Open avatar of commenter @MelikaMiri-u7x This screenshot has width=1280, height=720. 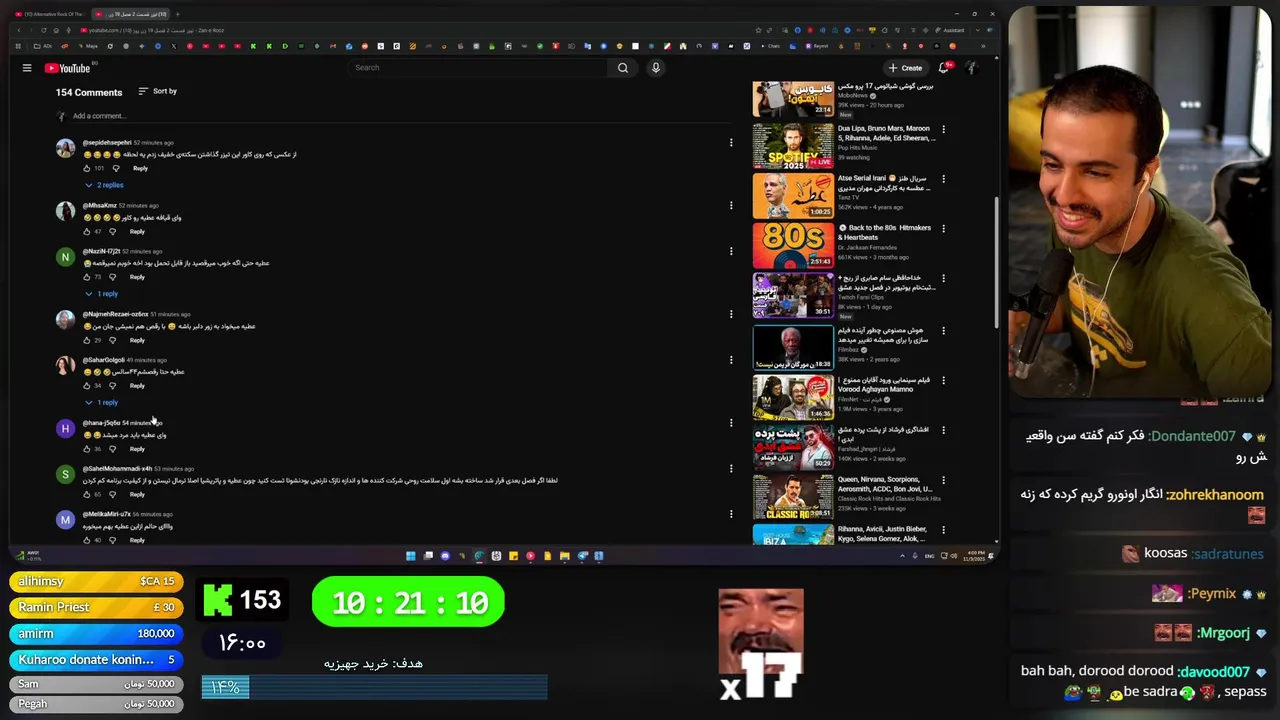[x=65, y=520]
